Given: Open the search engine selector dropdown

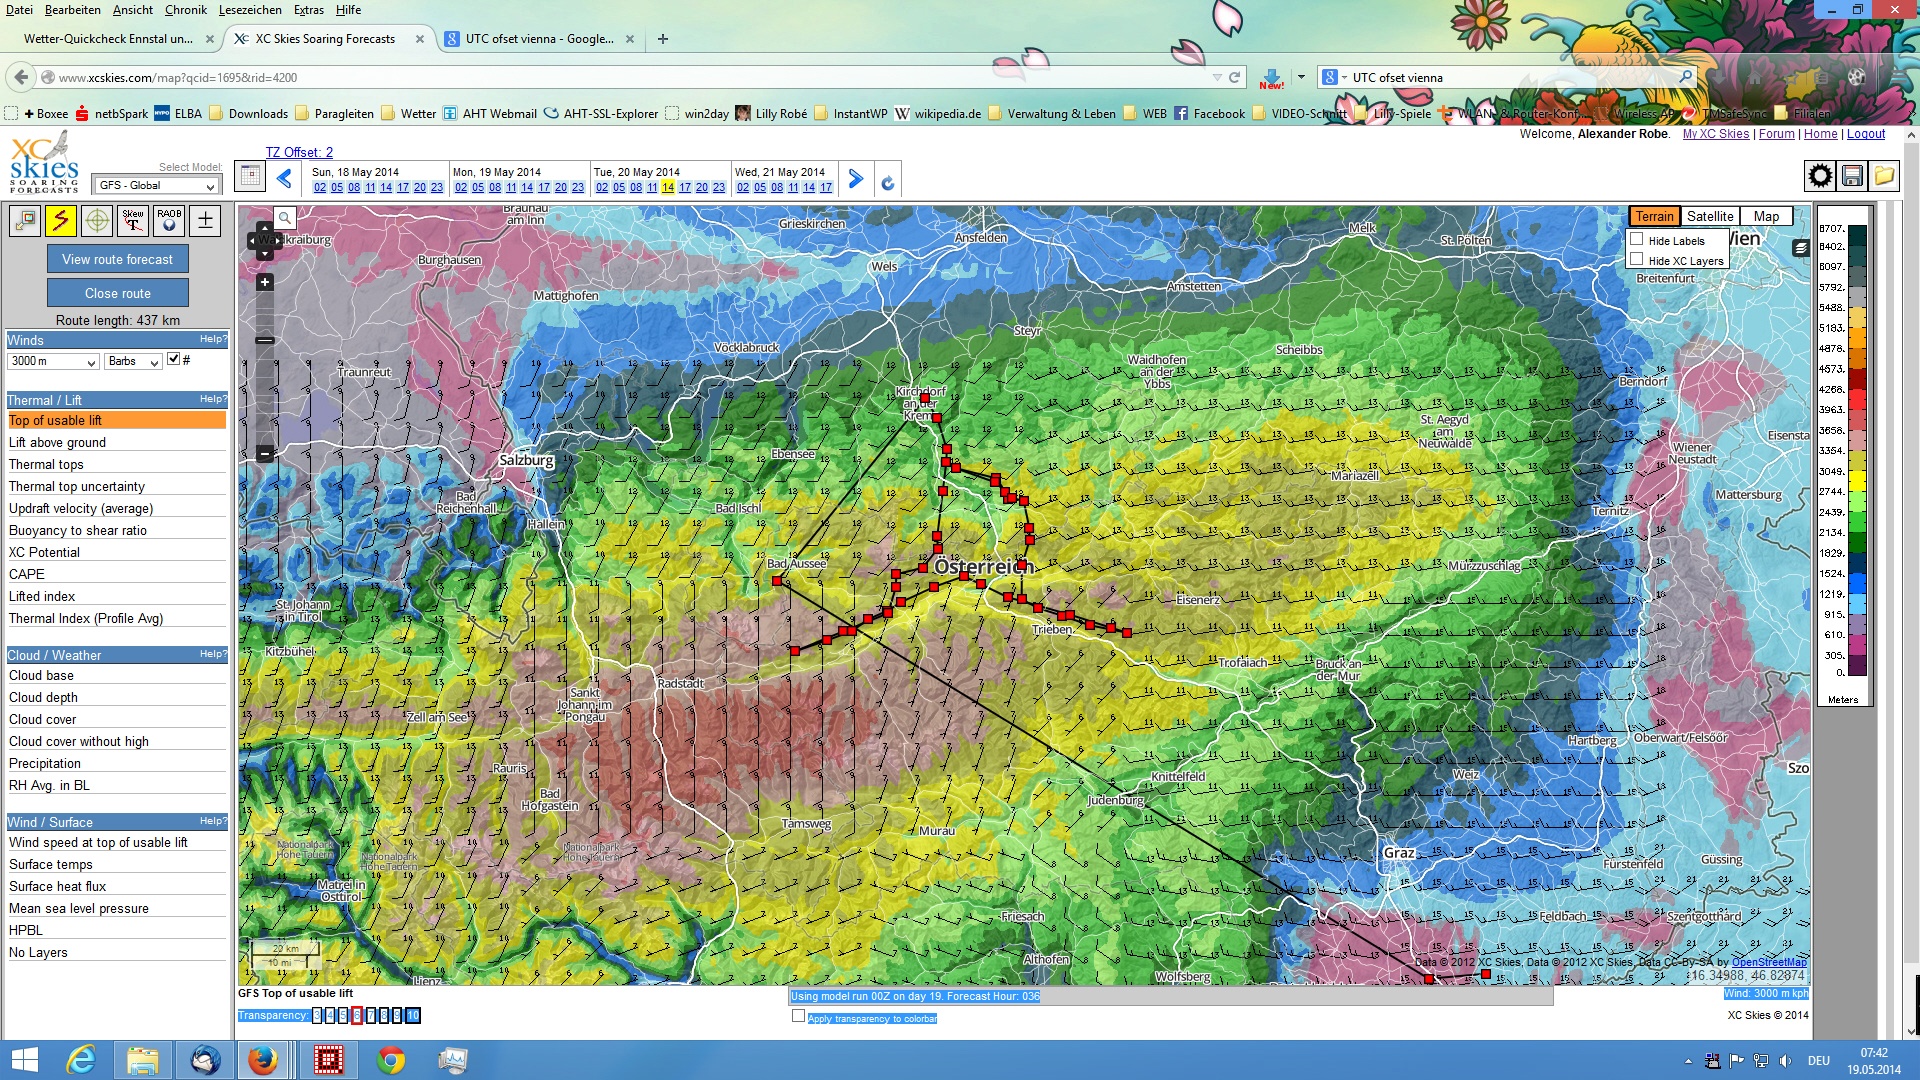Looking at the screenshot, I should click(1334, 77).
